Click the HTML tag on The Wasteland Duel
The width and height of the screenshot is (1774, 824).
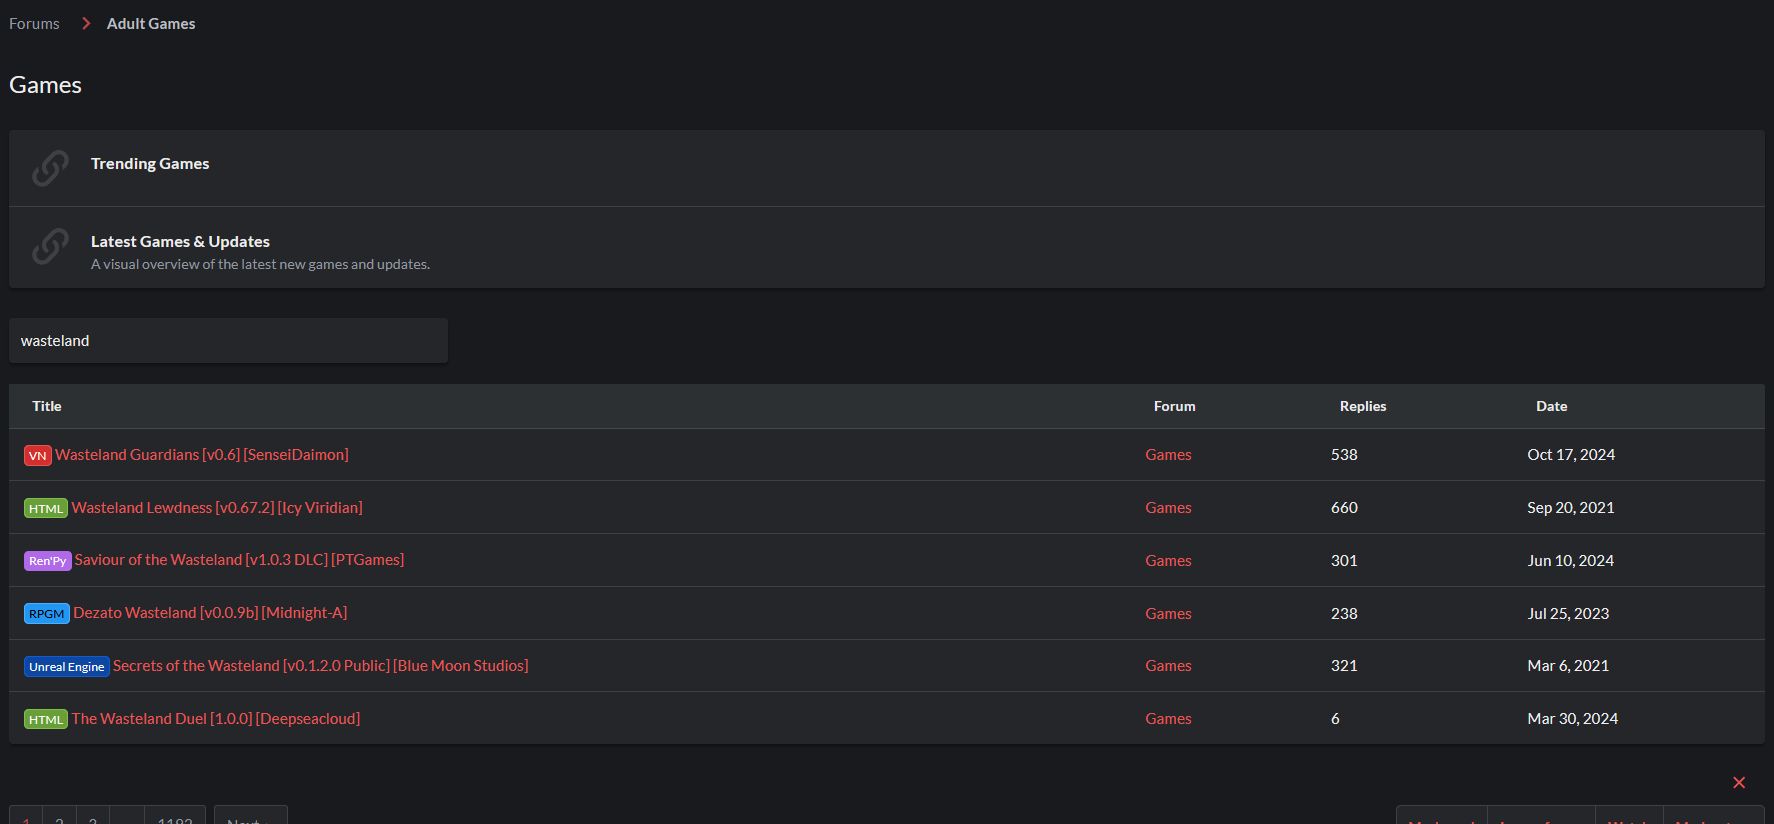46,719
